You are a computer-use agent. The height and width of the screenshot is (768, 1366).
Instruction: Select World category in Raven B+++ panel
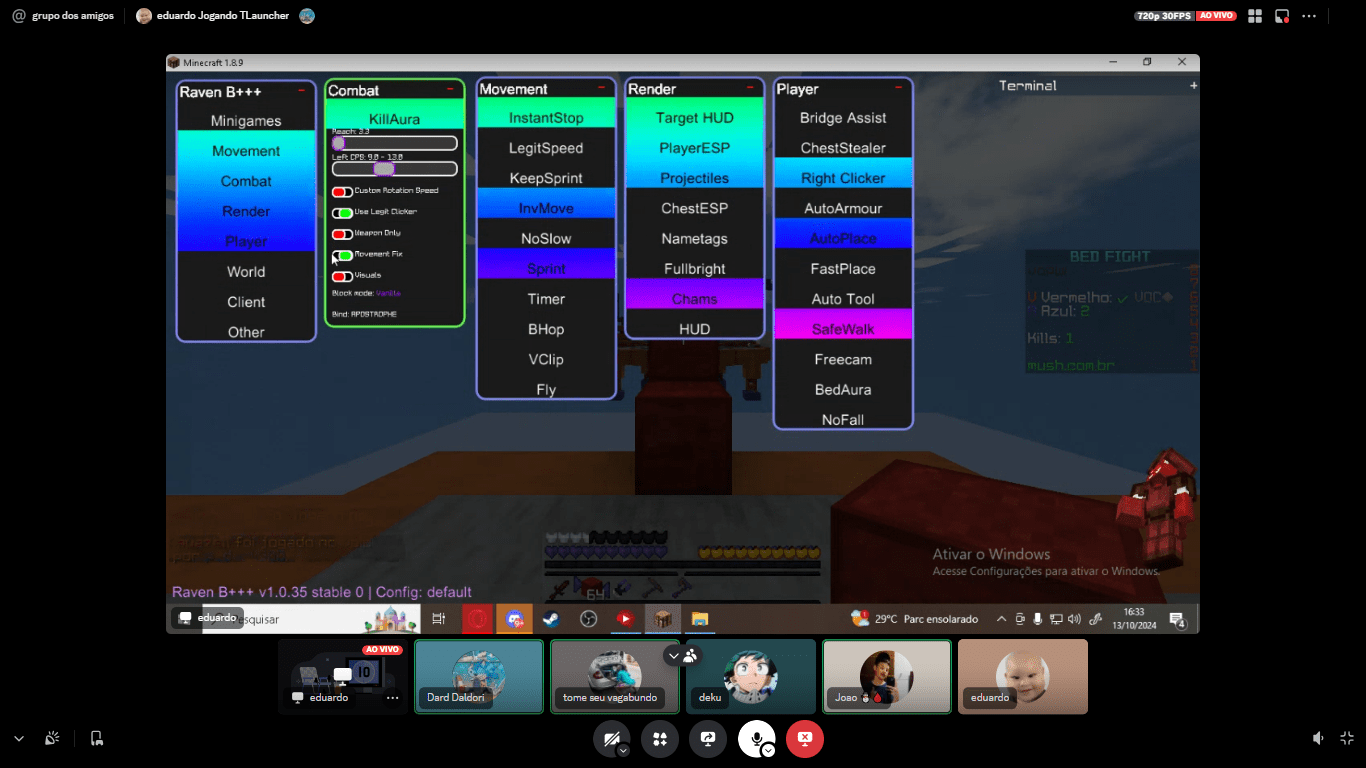pos(246,272)
